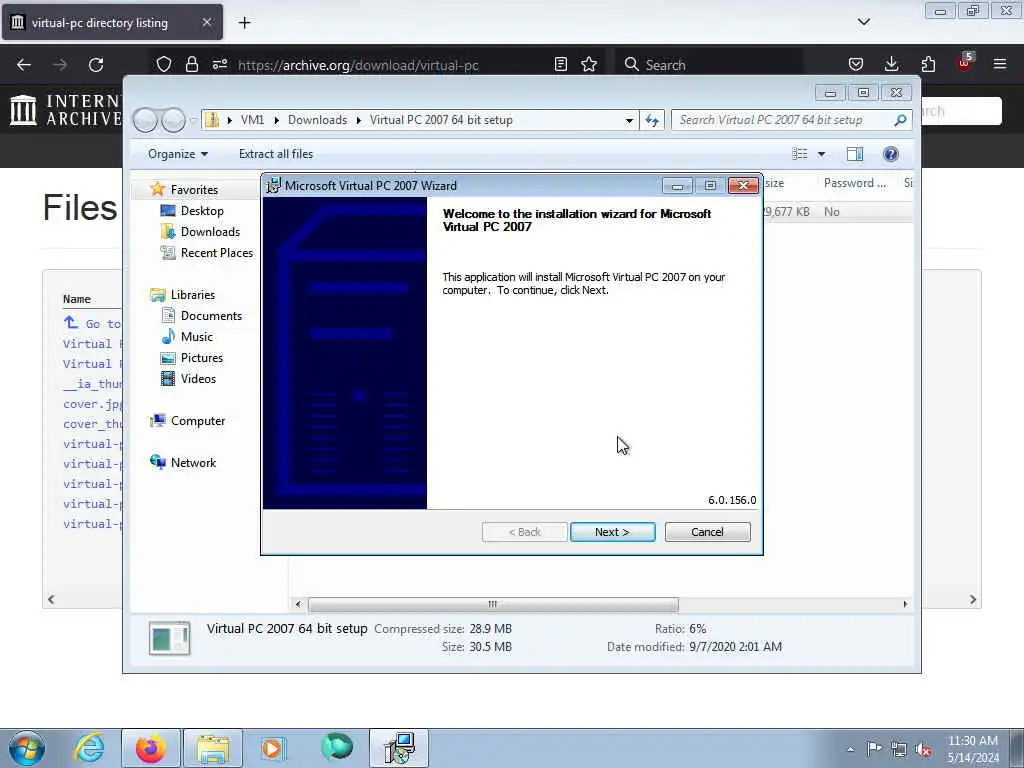
Task: Open Documents library
Action: 211,315
